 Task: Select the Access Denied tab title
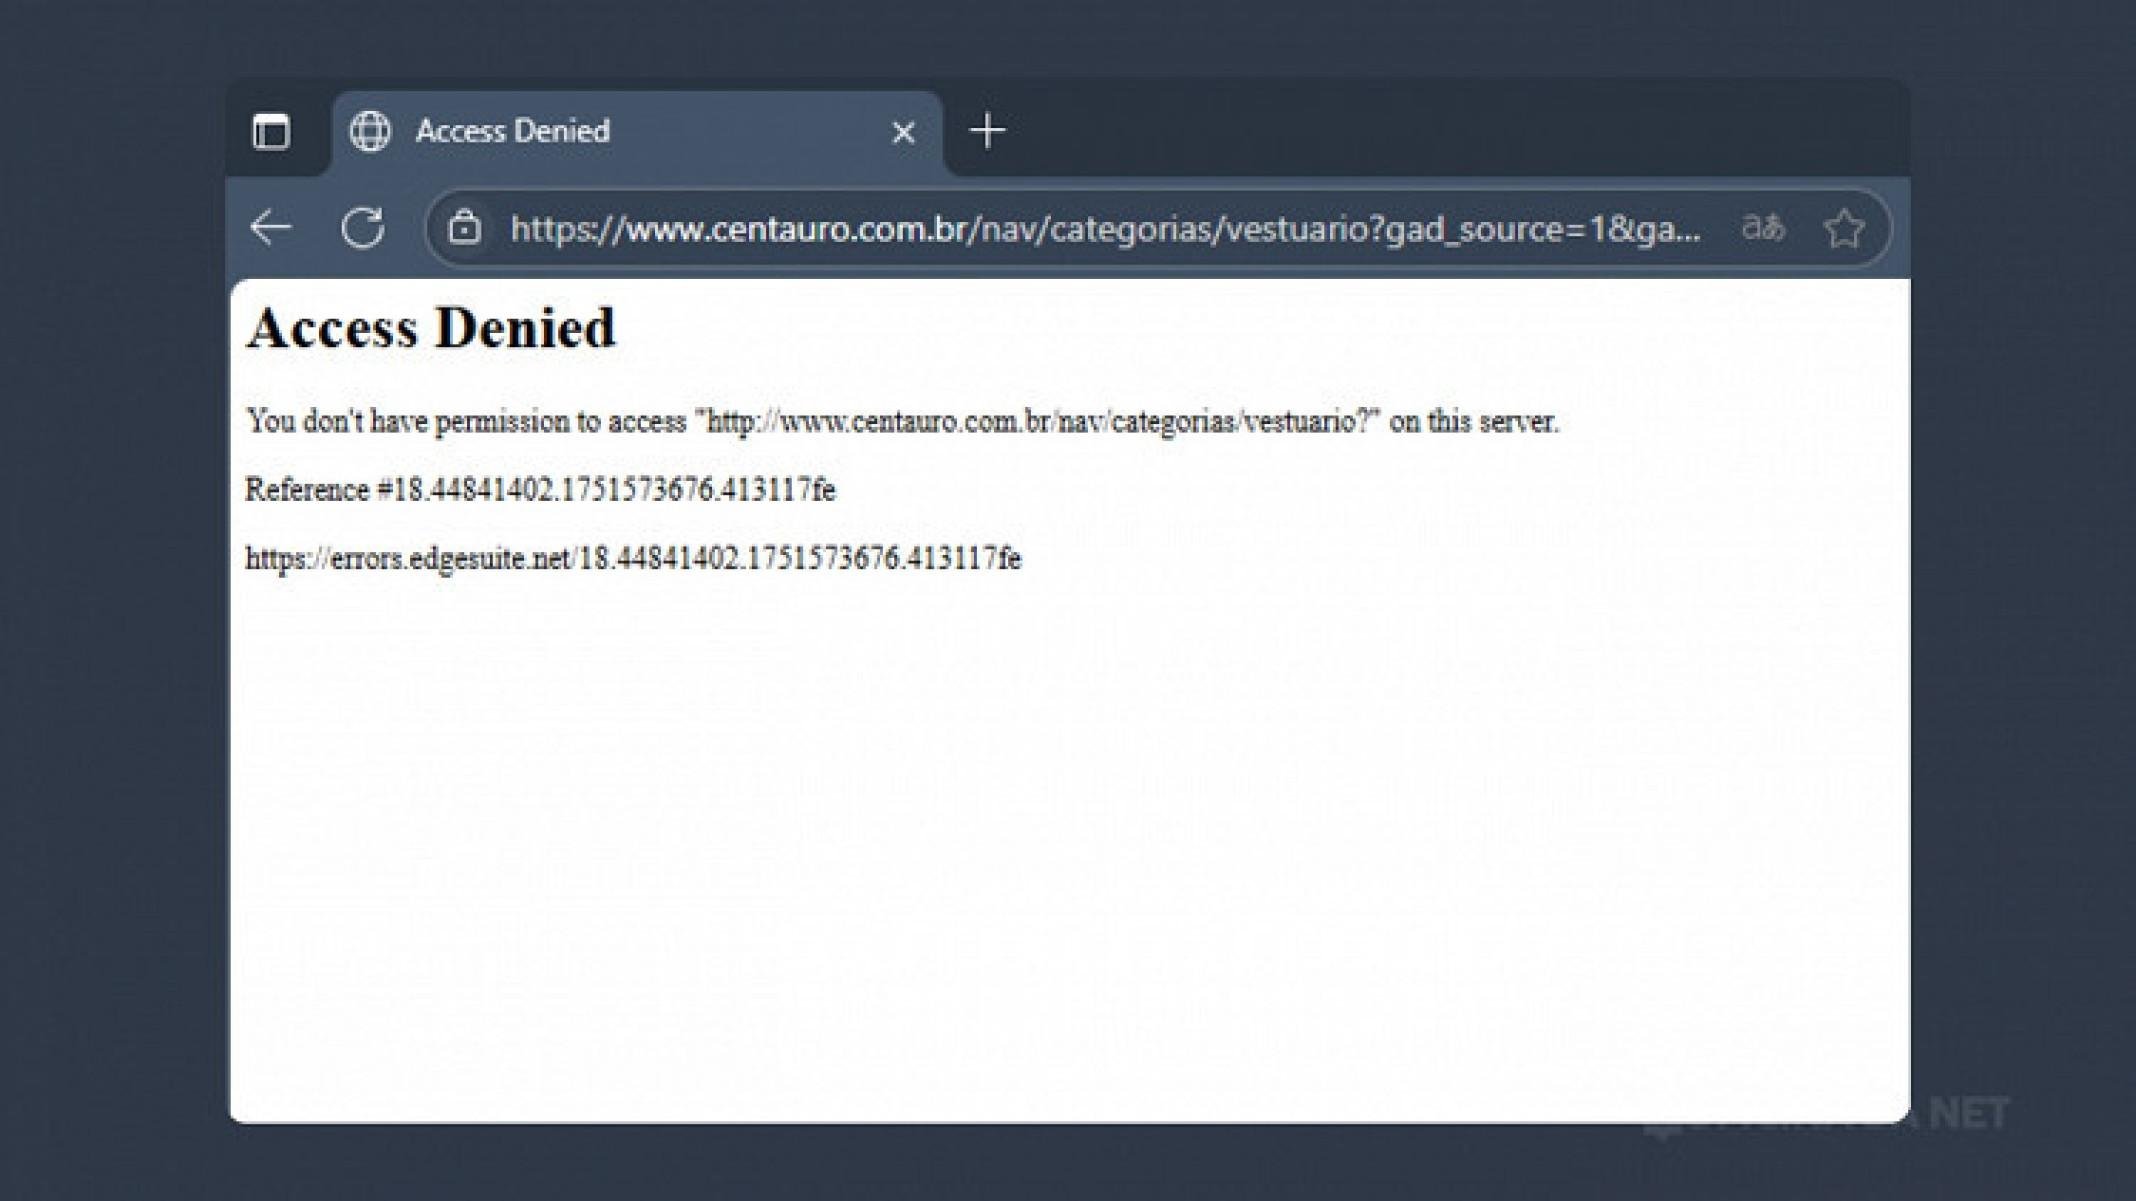512,131
